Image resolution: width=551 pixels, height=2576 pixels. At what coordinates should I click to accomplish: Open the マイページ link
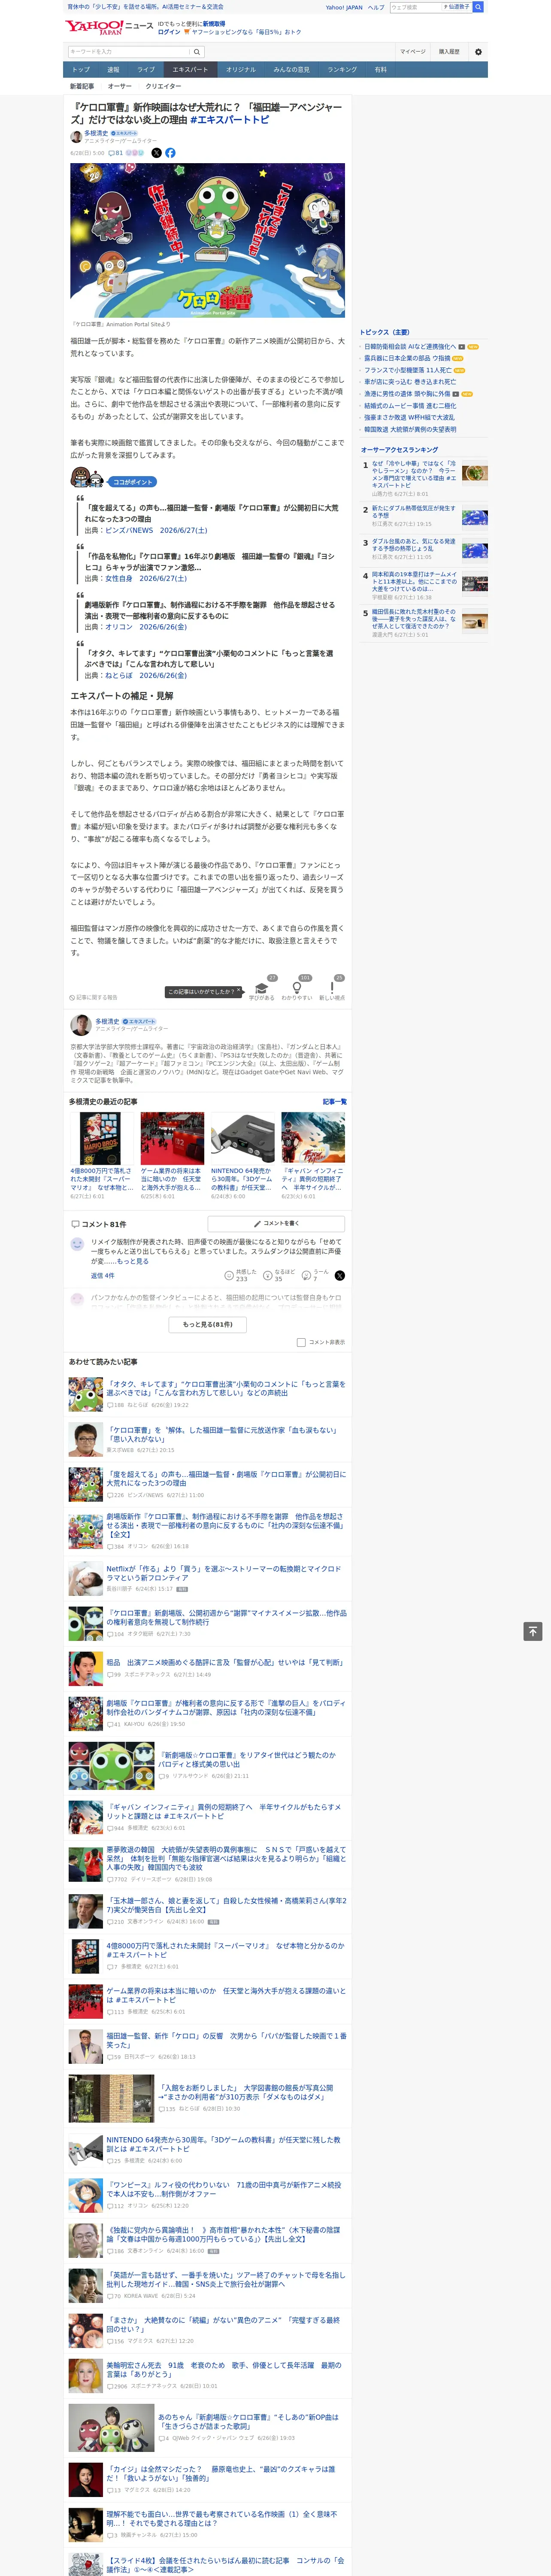pos(413,52)
